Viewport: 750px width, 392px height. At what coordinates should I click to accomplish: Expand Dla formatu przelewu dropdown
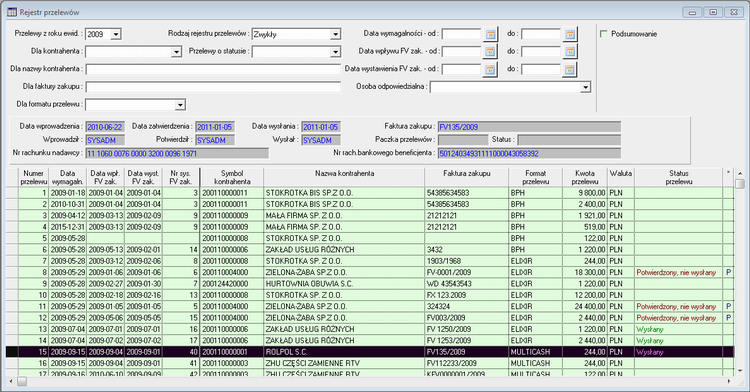point(180,105)
